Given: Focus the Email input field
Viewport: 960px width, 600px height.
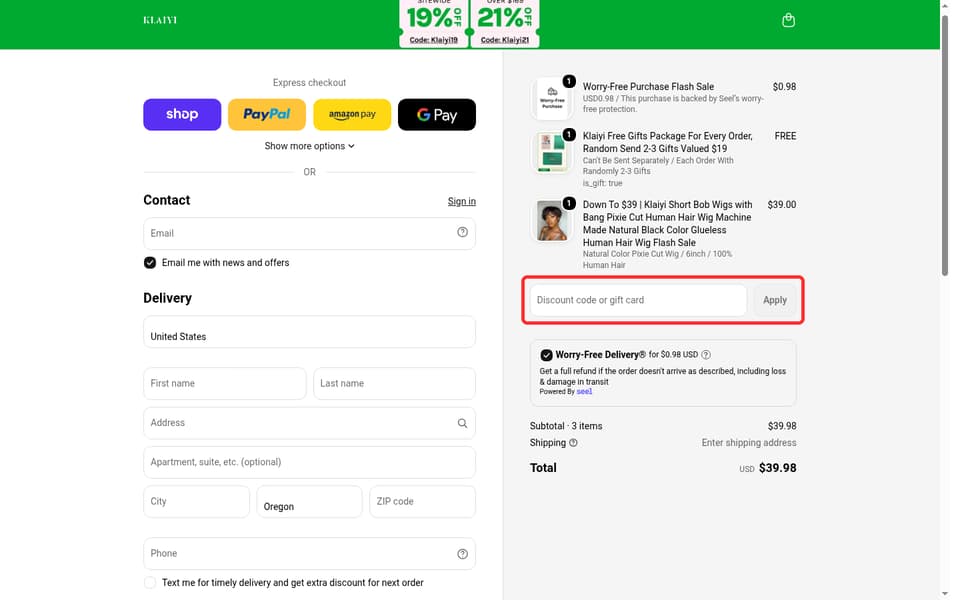Looking at the screenshot, I should coord(309,233).
